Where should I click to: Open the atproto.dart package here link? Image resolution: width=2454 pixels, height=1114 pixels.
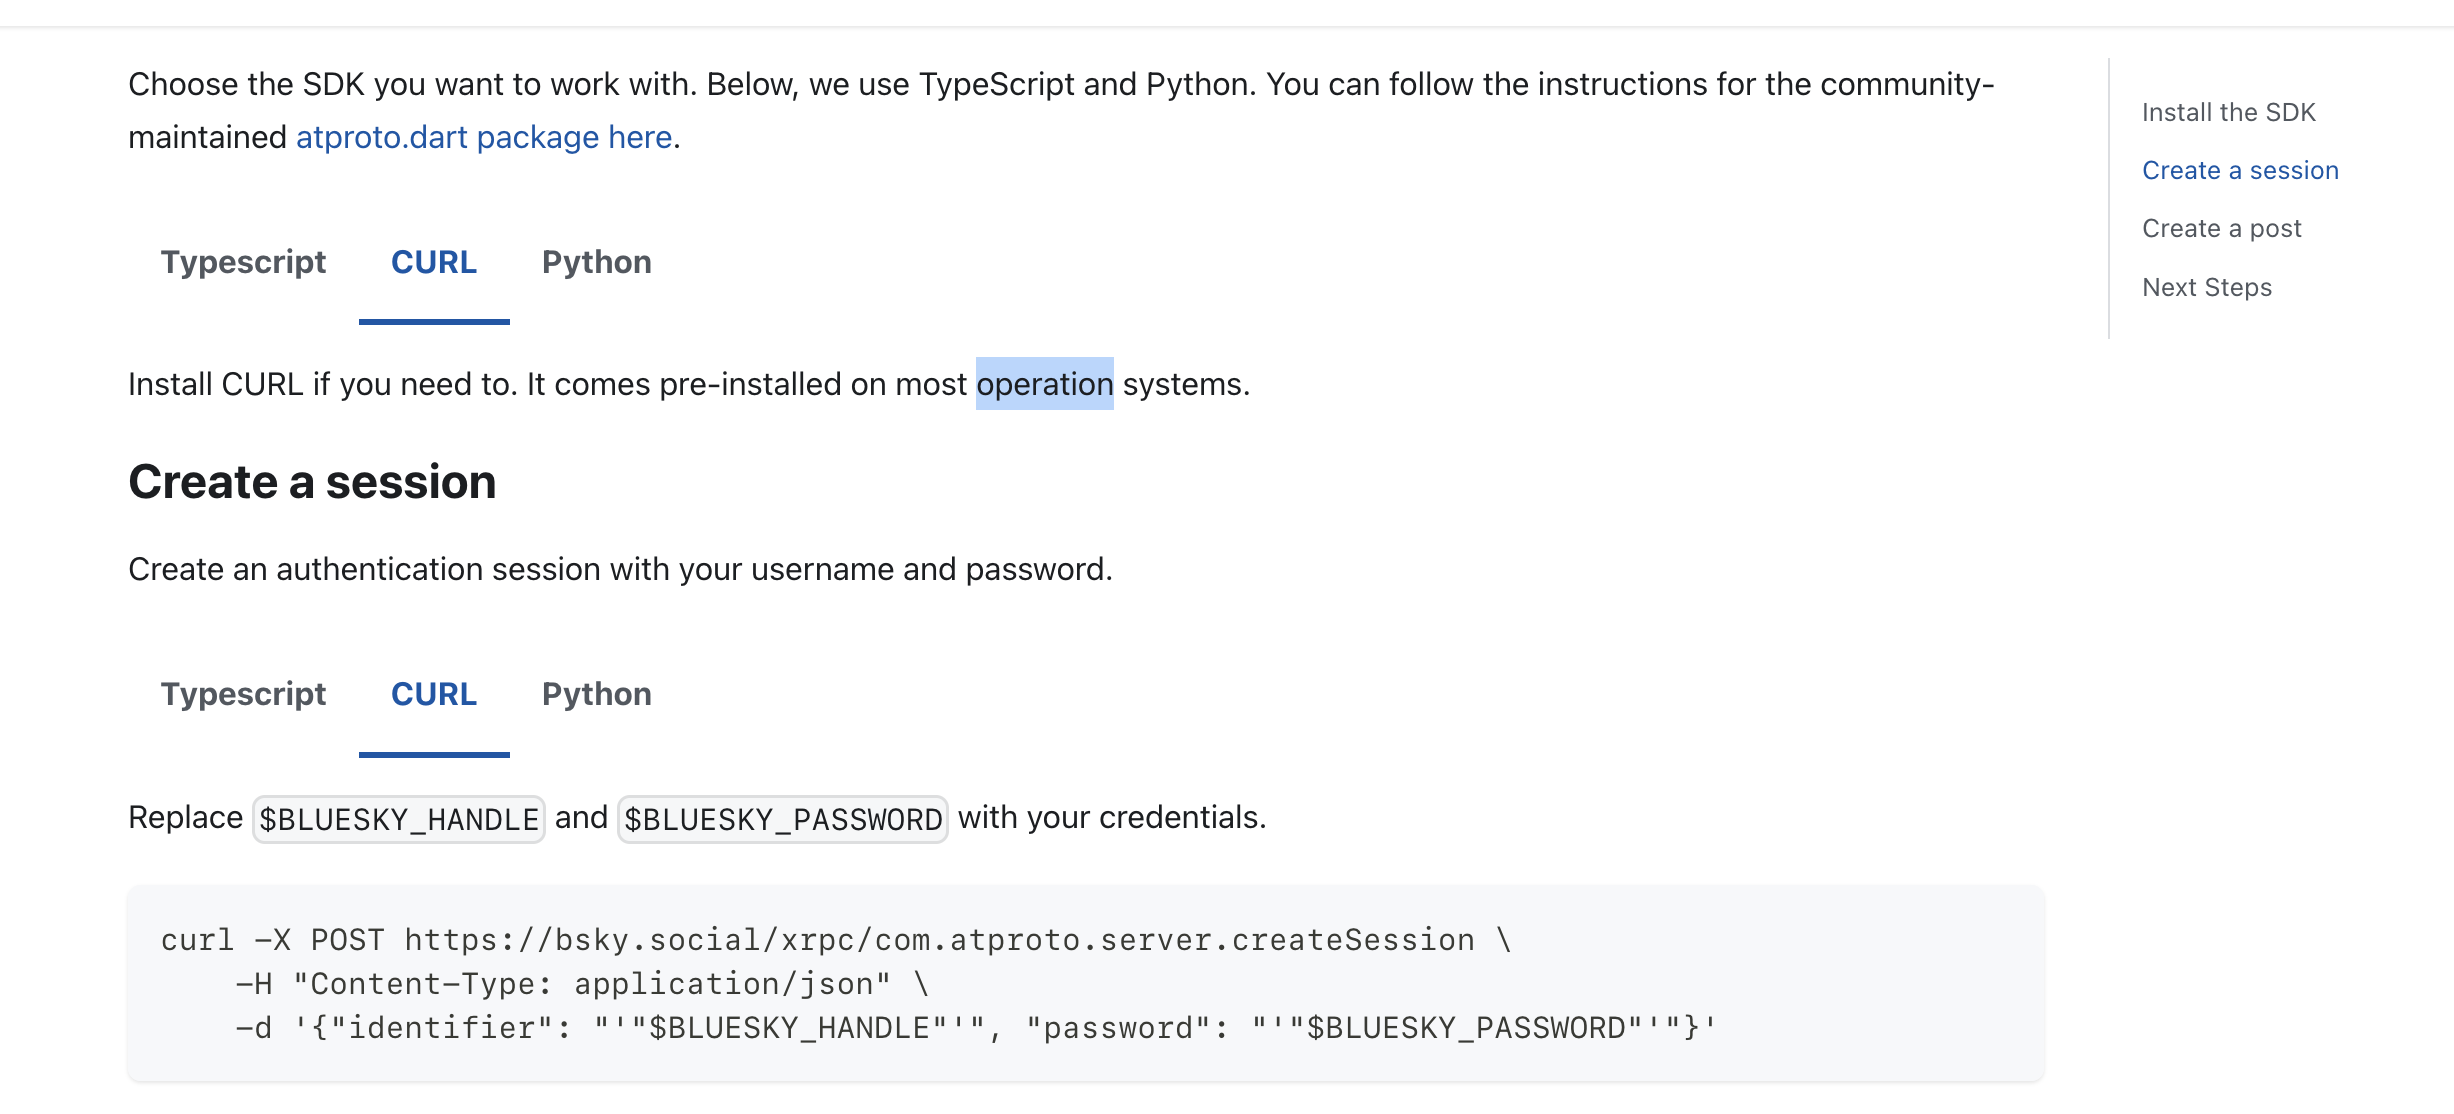coord(484,137)
